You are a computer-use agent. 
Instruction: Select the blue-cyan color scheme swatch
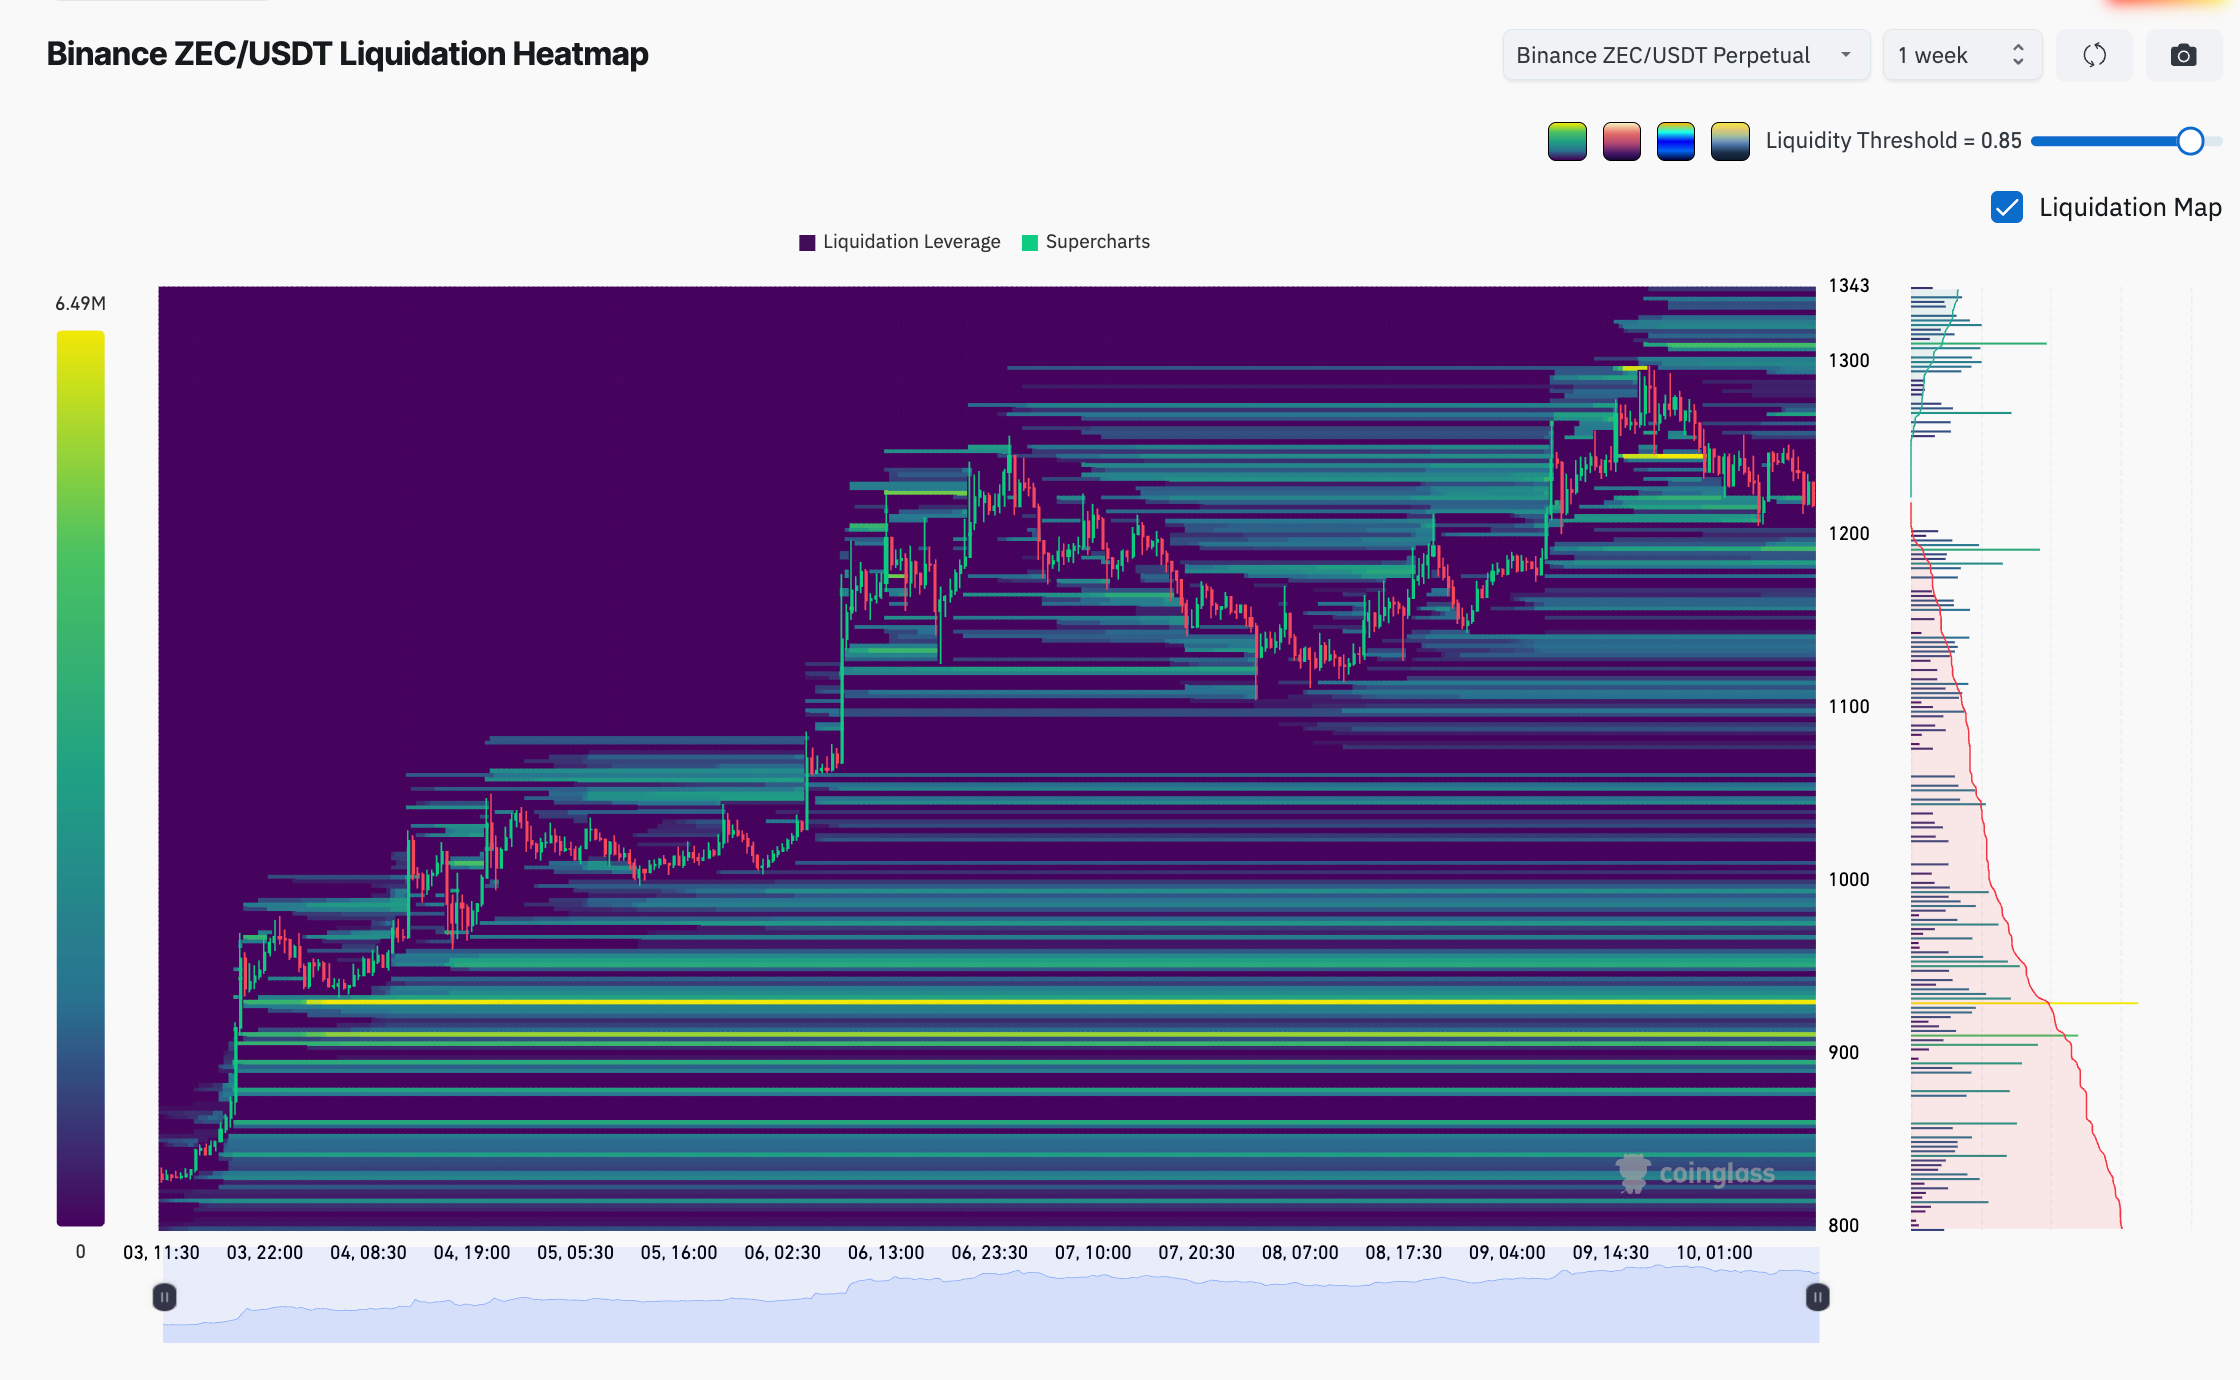pyautogui.click(x=1675, y=141)
